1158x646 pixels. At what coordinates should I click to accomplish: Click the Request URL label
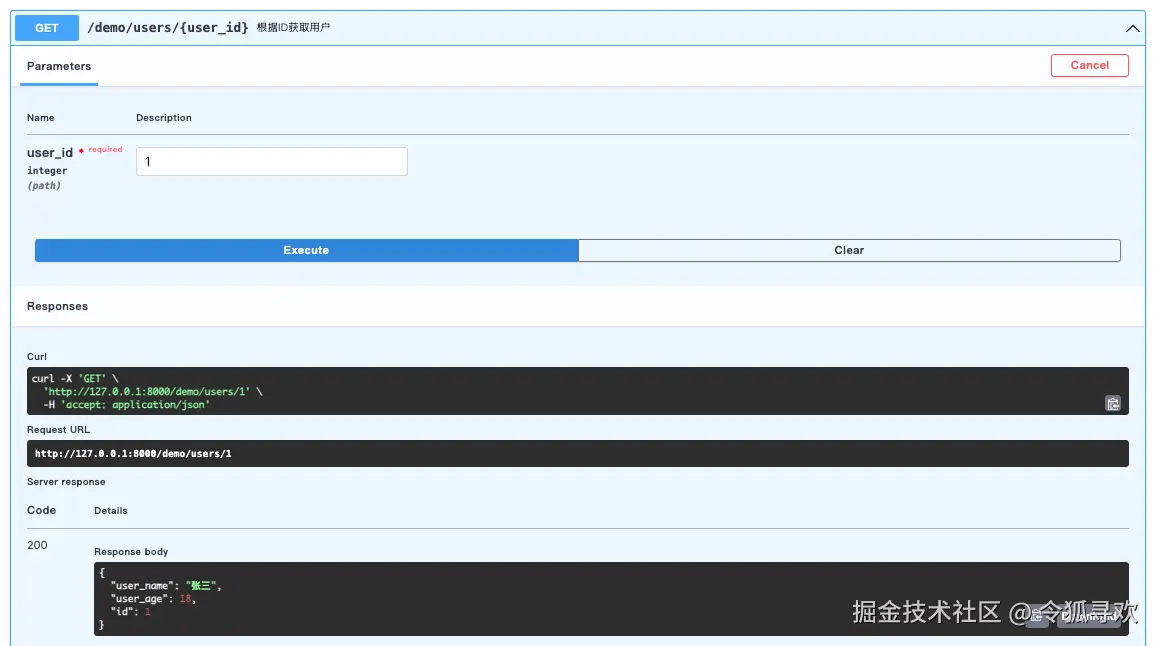[x=58, y=430]
